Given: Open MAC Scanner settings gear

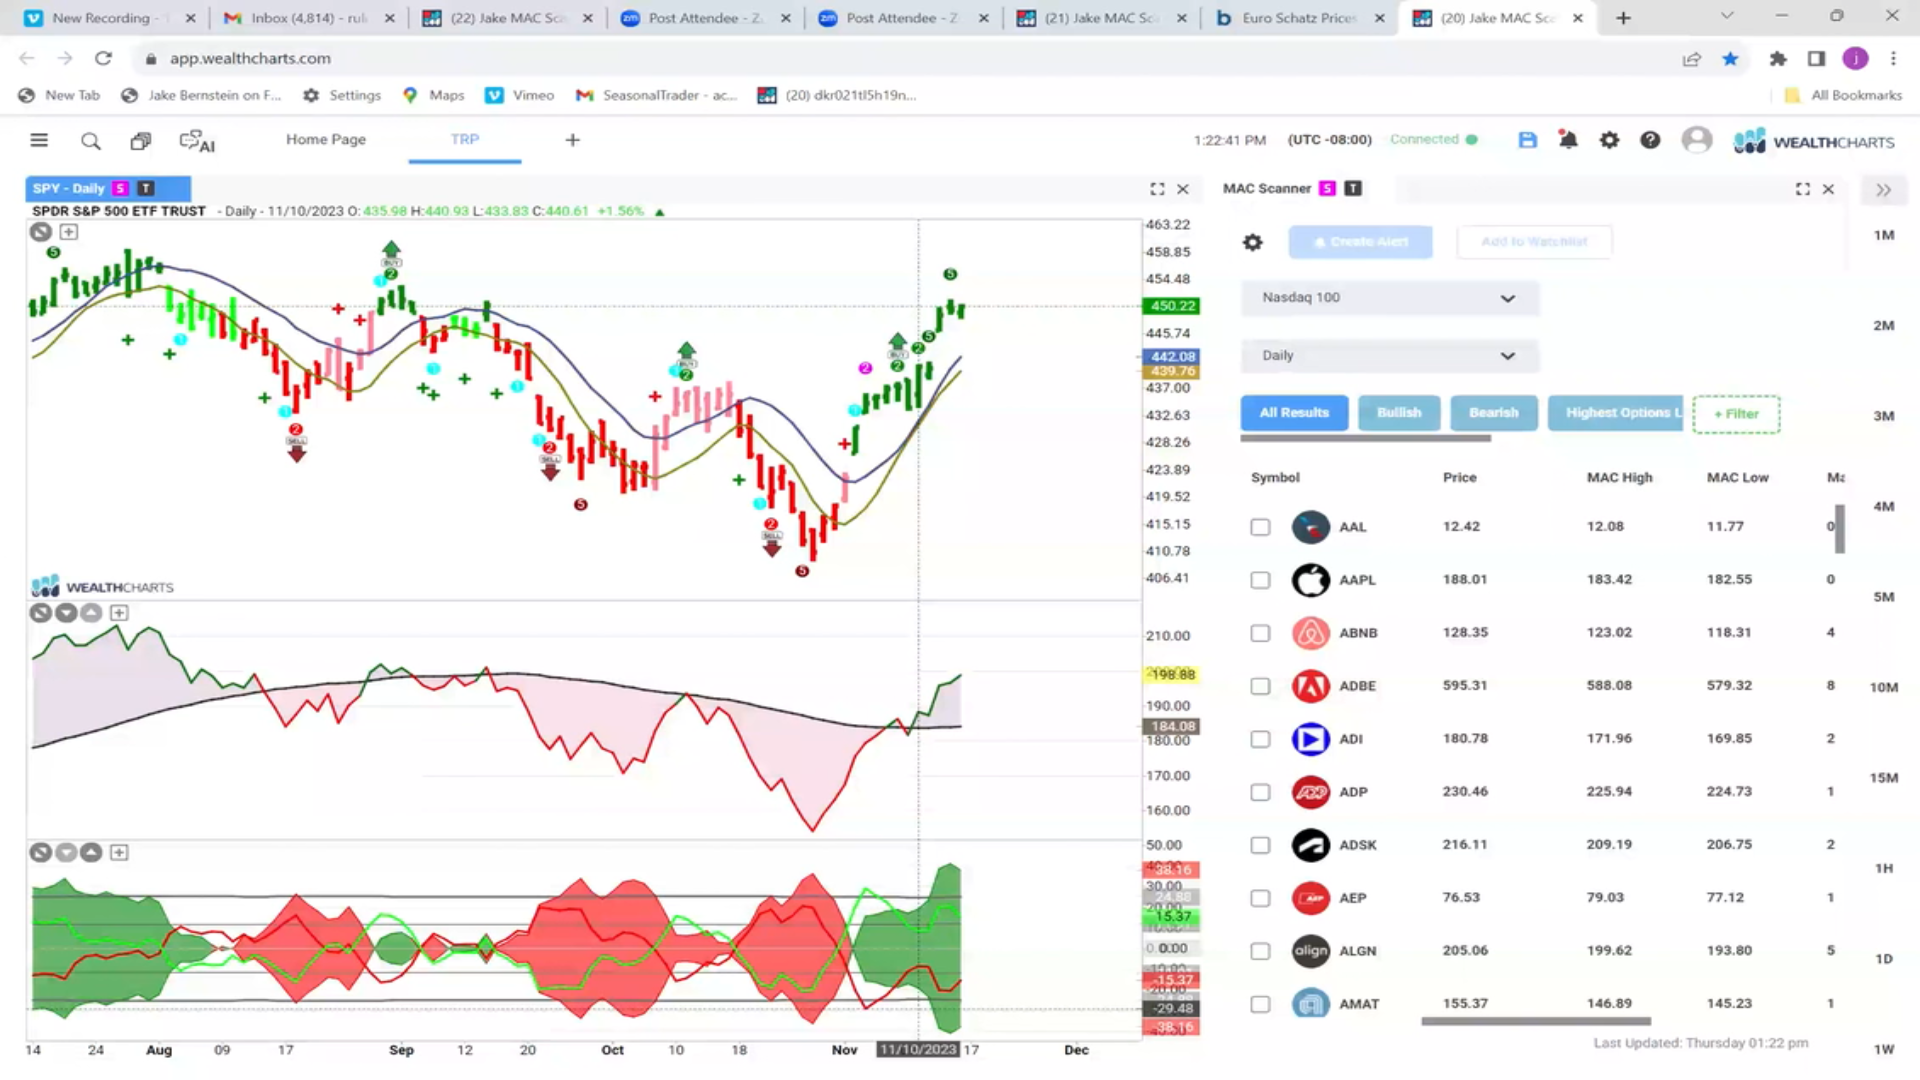Looking at the screenshot, I should (x=1252, y=242).
